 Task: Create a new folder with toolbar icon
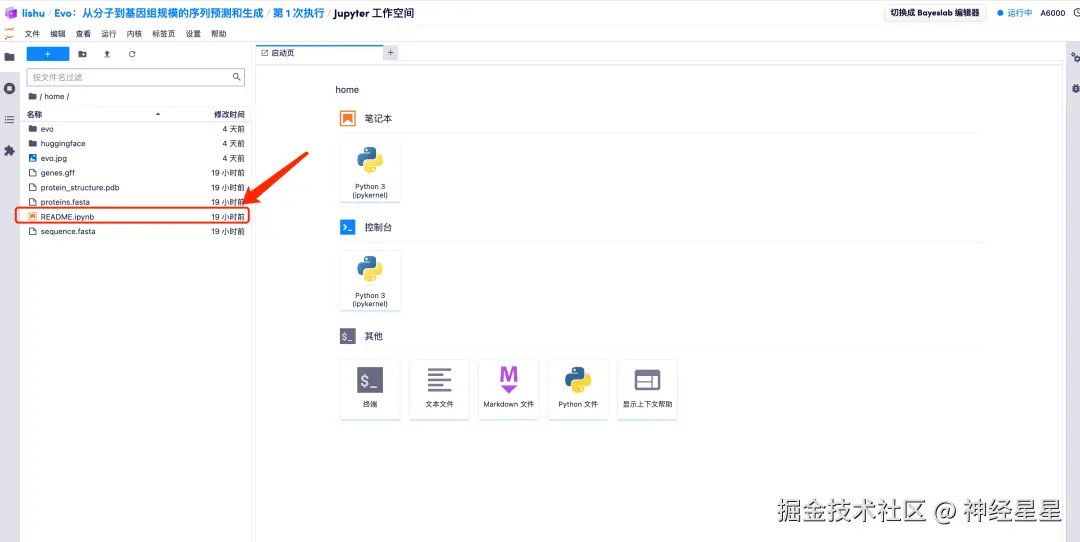tap(83, 54)
